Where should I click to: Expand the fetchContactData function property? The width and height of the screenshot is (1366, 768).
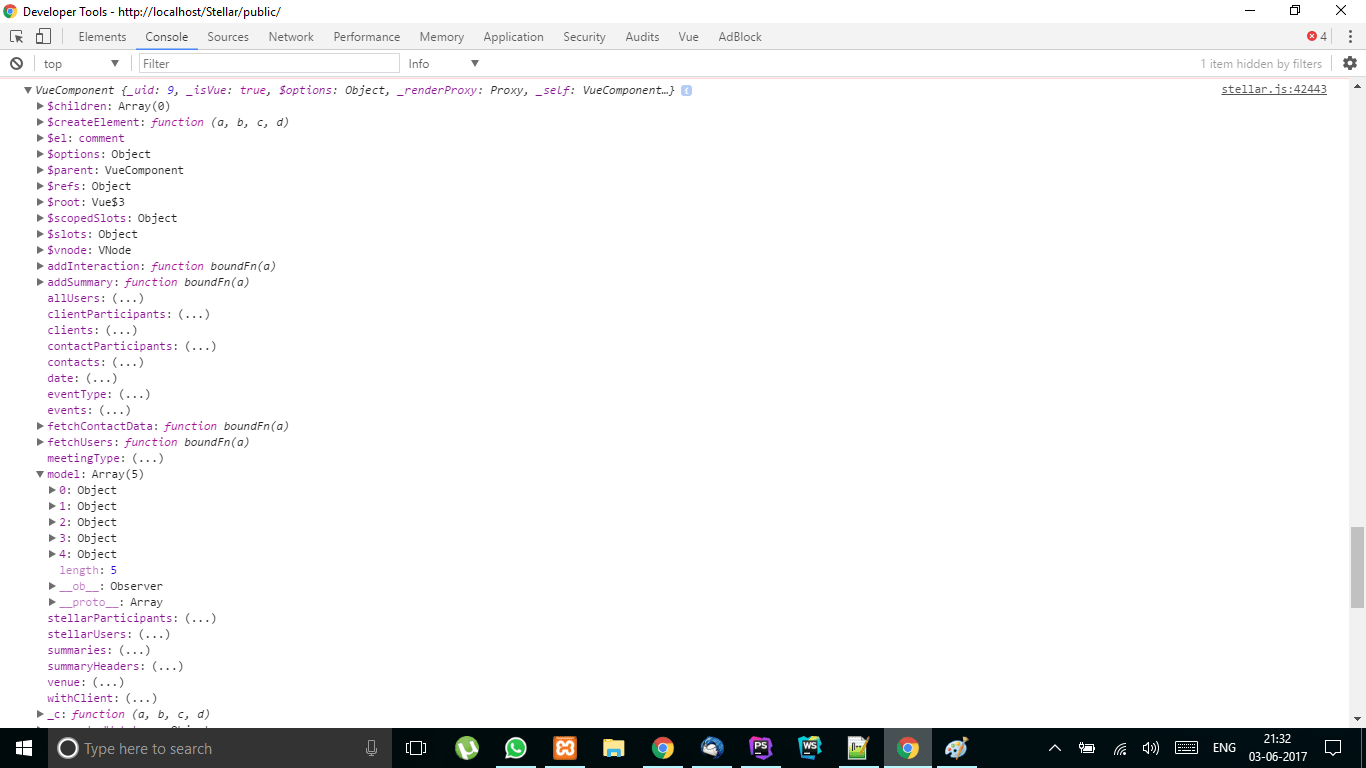pos(40,426)
